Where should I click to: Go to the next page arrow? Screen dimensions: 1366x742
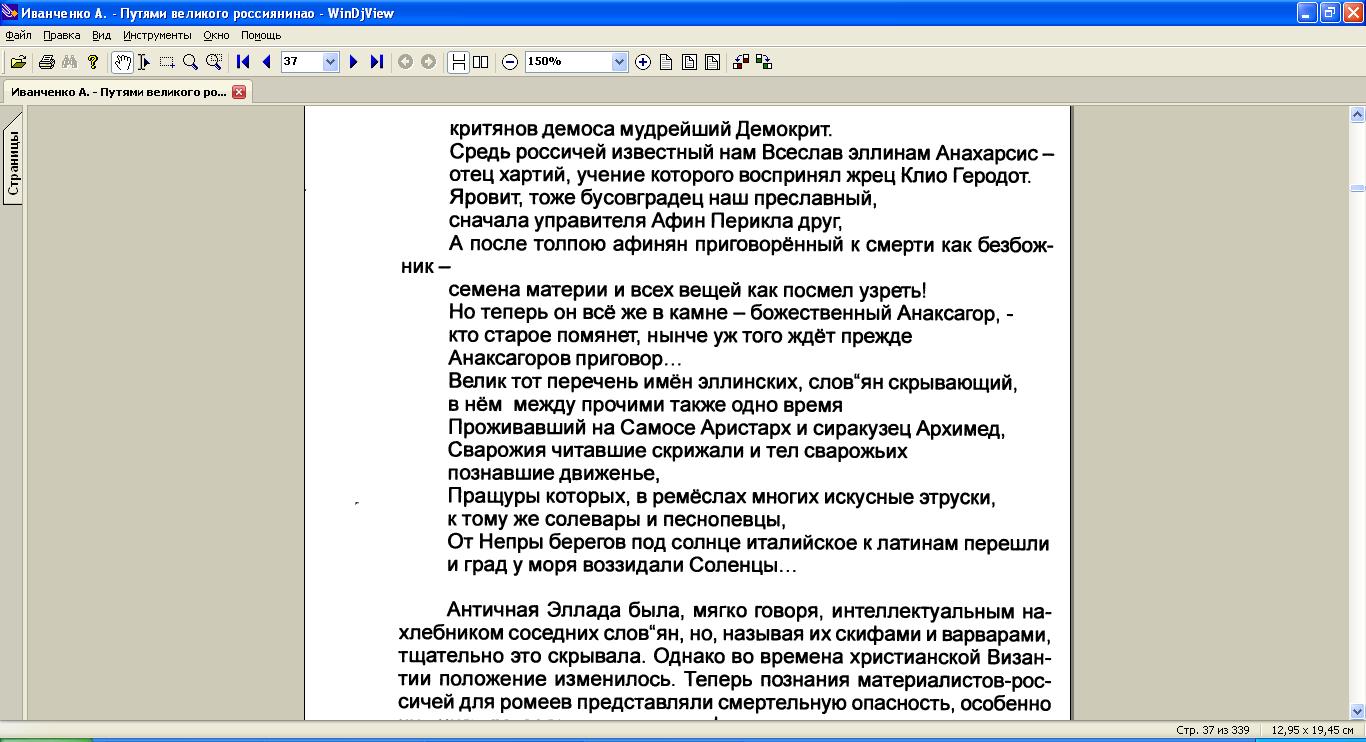click(x=353, y=62)
